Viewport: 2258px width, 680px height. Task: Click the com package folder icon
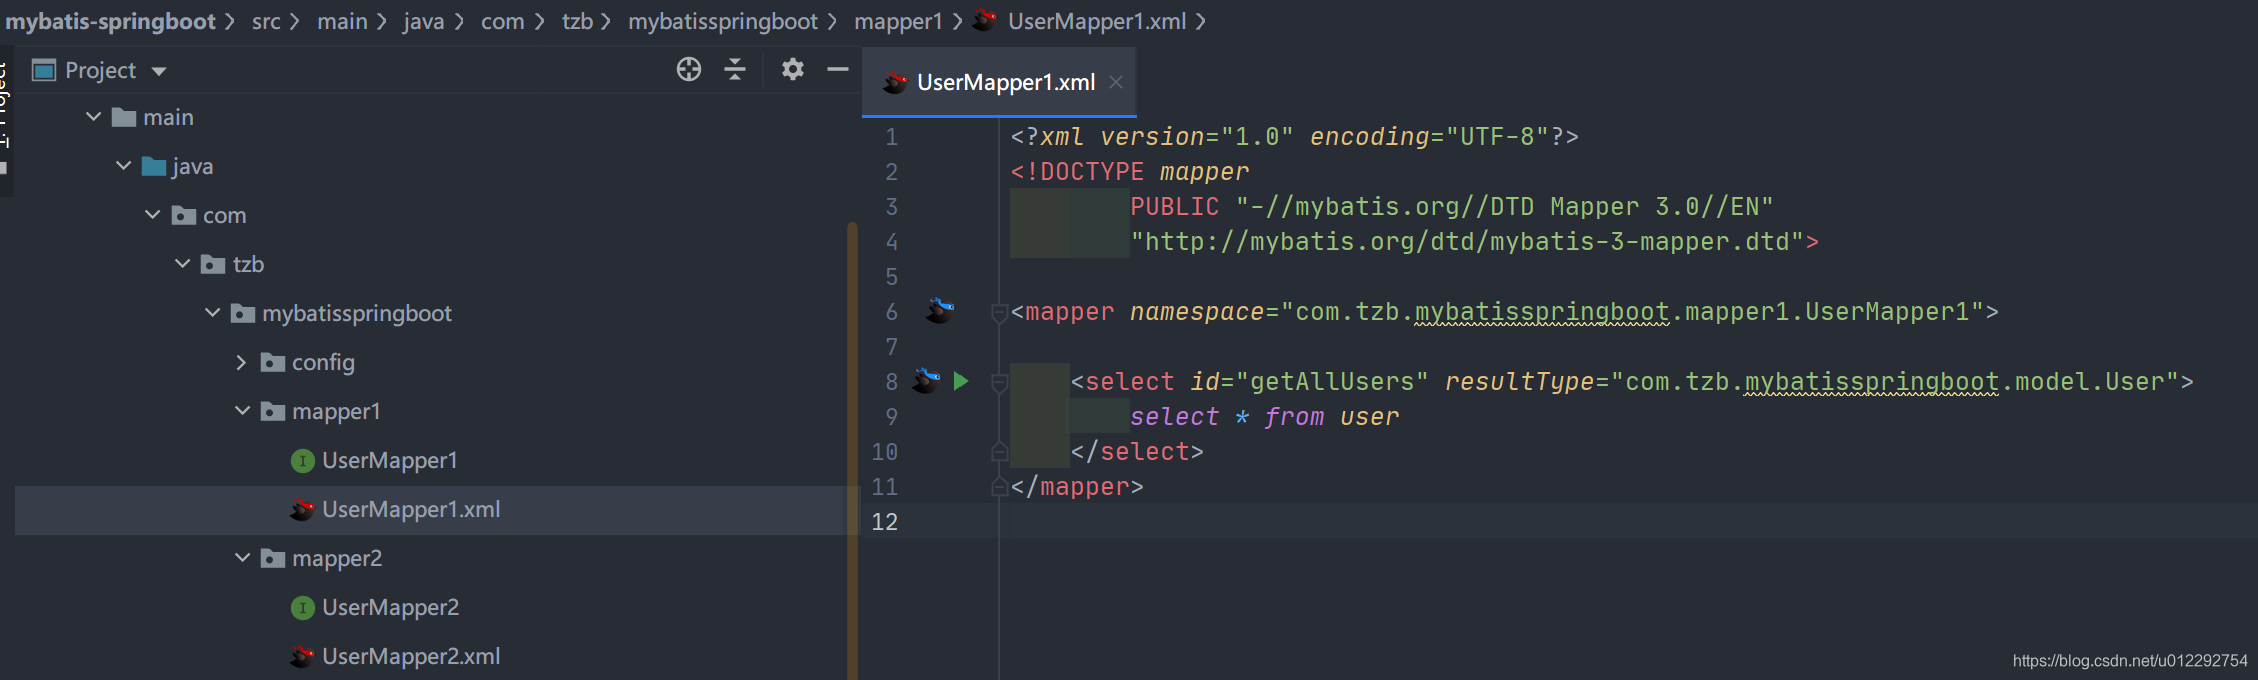click(184, 215)
